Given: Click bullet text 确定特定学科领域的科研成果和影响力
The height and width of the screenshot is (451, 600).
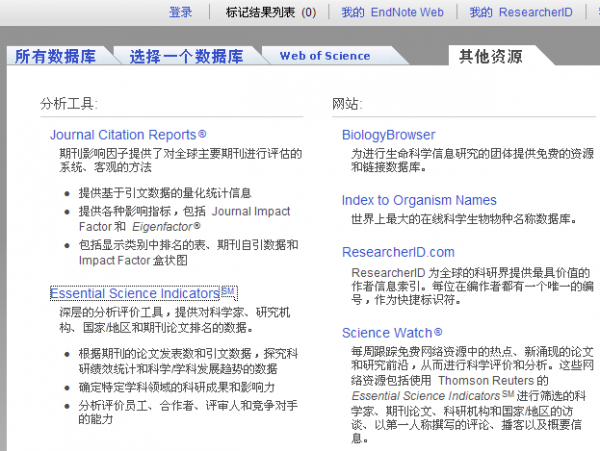Looking at the screenshot, I should 177,387.
